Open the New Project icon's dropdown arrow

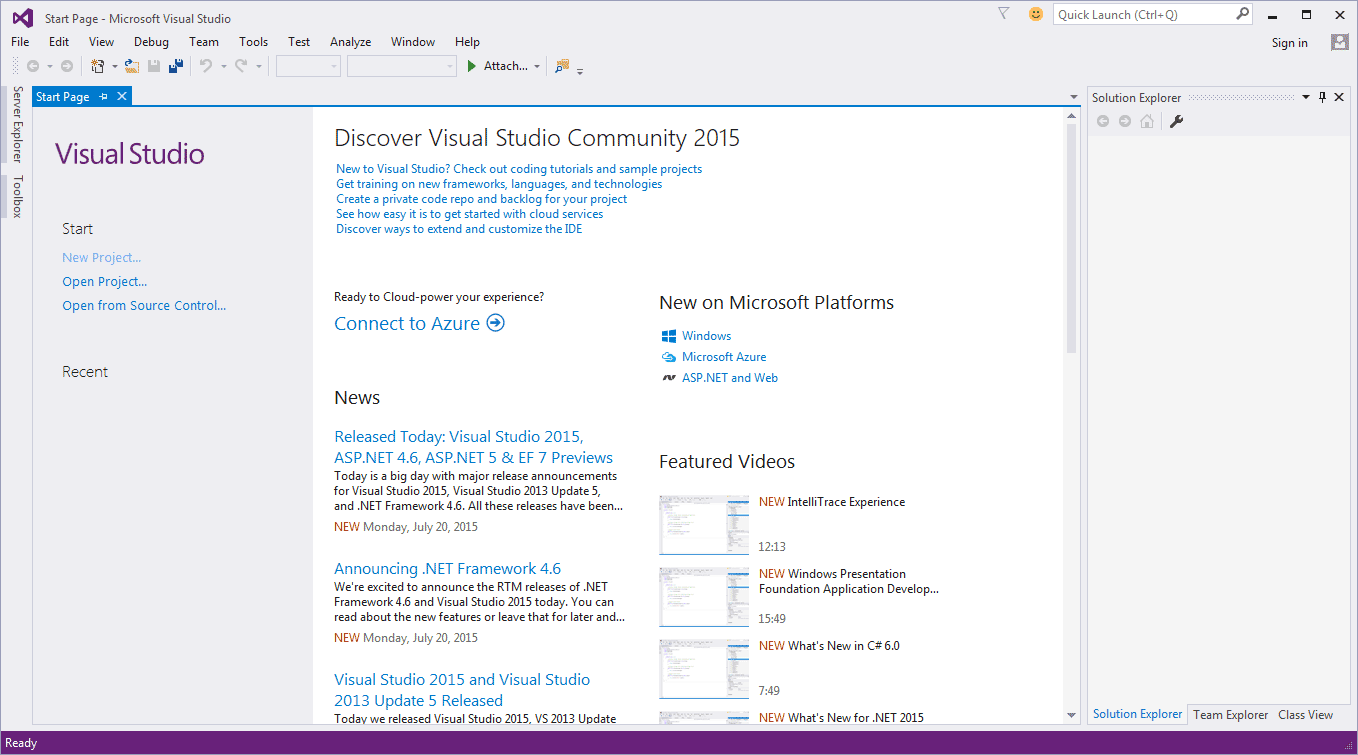[114, 67]
